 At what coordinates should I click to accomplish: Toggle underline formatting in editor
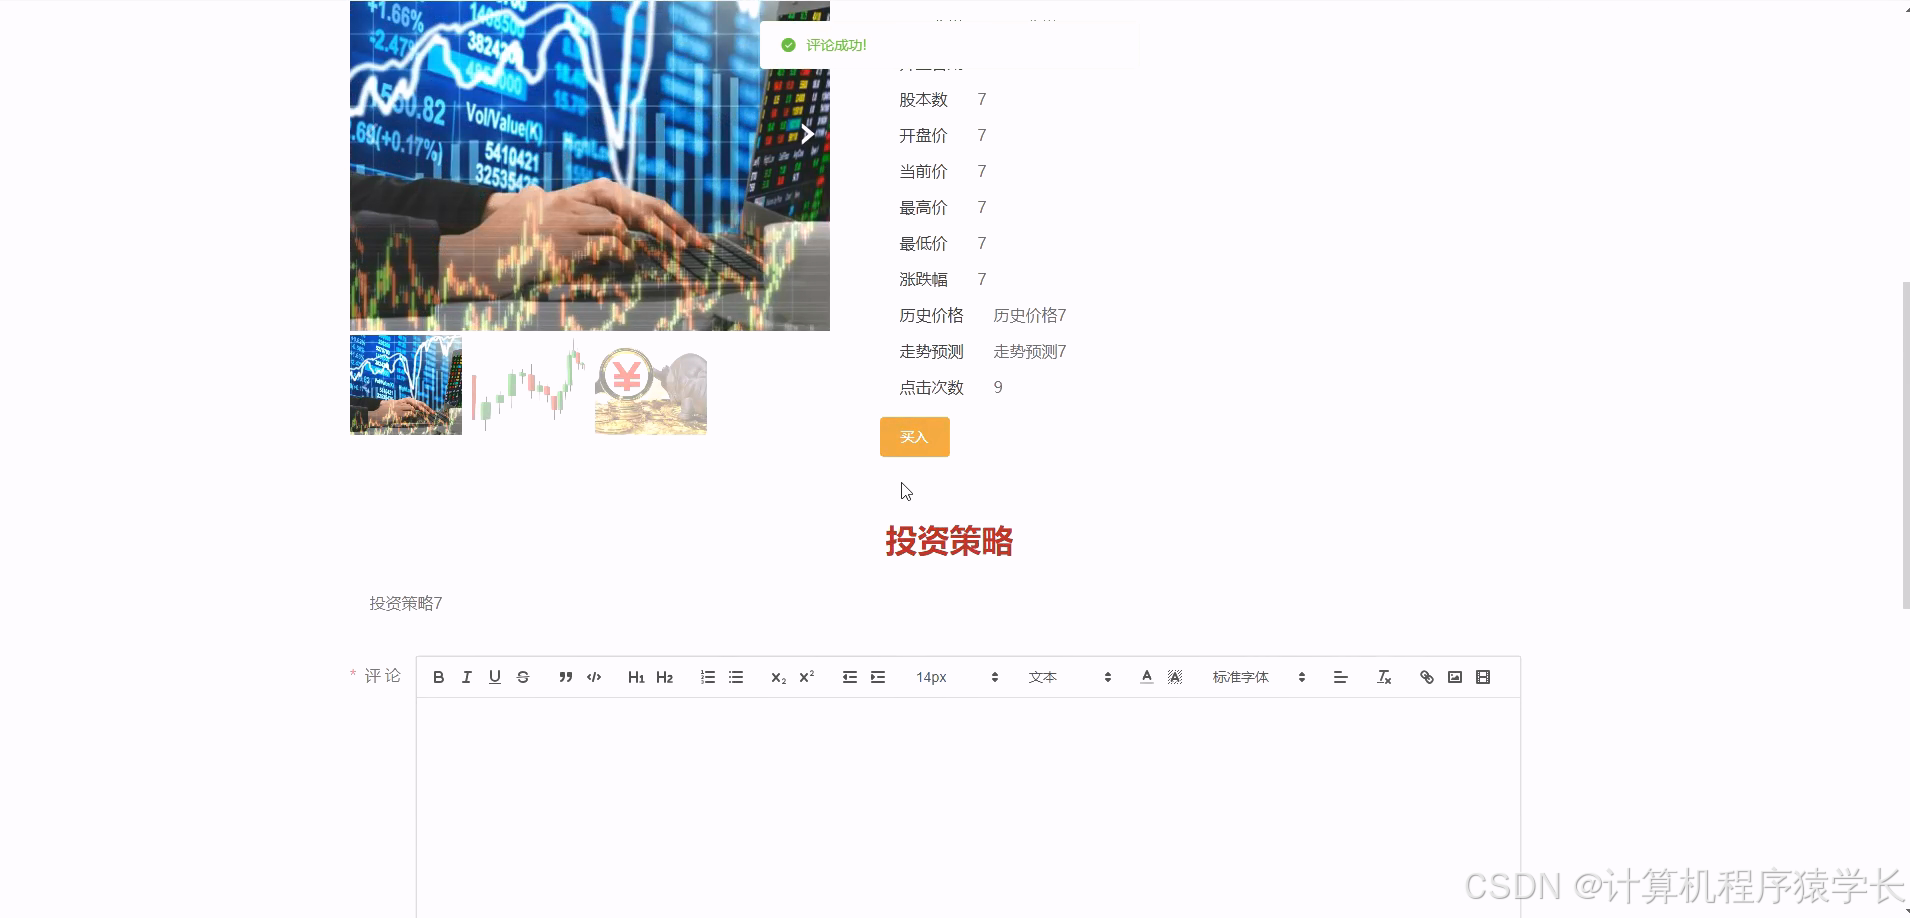pos(494,677)
